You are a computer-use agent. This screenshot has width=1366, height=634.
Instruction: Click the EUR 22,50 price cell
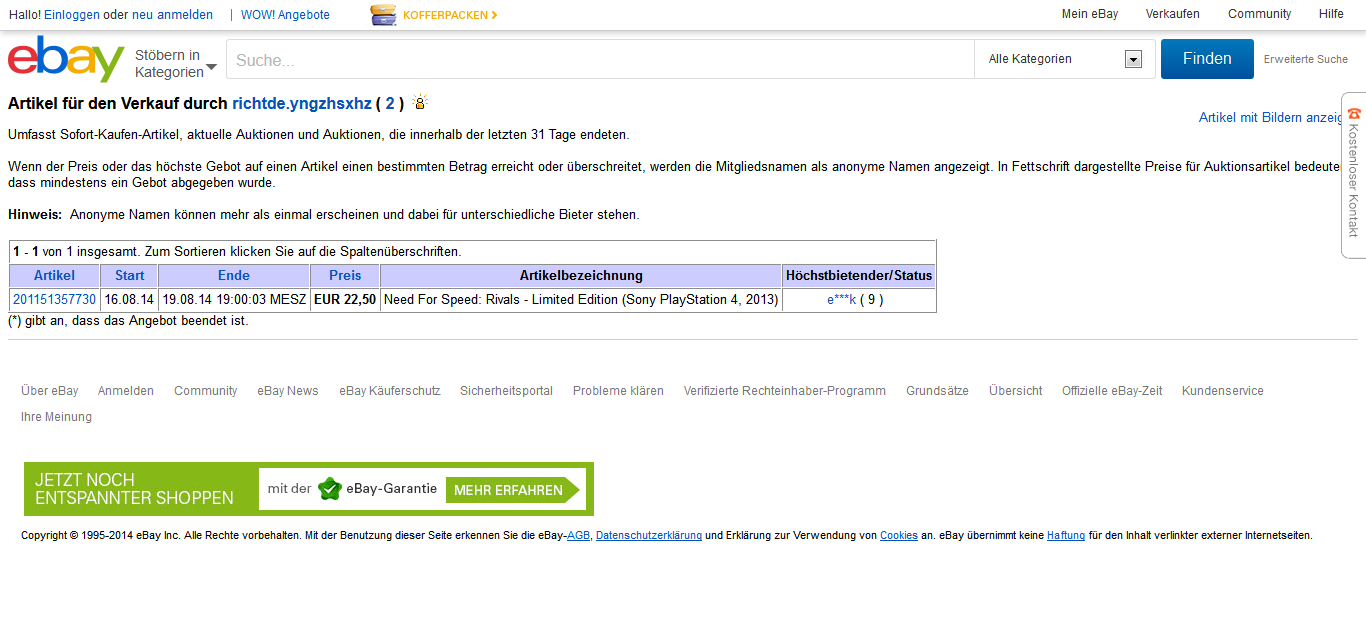345,299
